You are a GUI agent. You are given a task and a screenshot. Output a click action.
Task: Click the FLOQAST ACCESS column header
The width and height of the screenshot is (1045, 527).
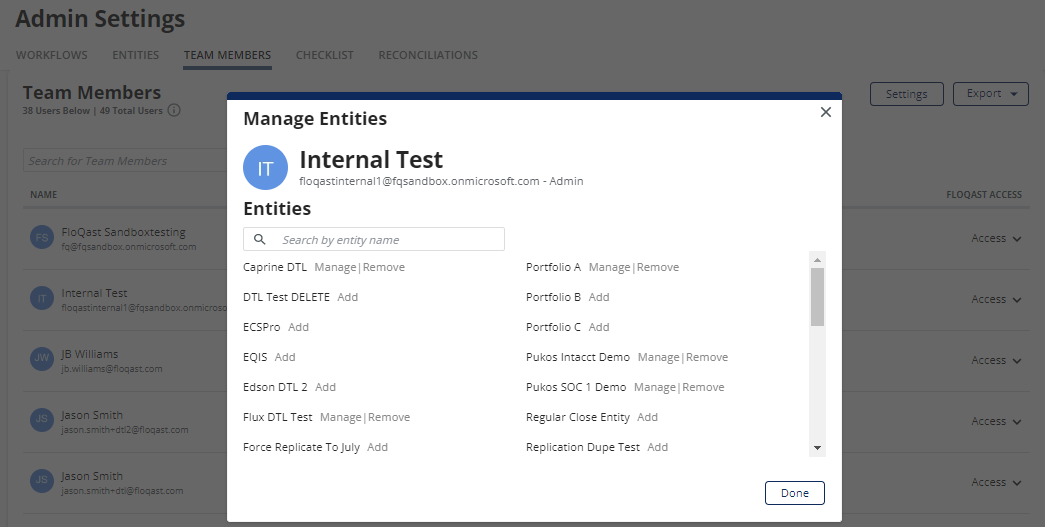(x=984, y=195)
